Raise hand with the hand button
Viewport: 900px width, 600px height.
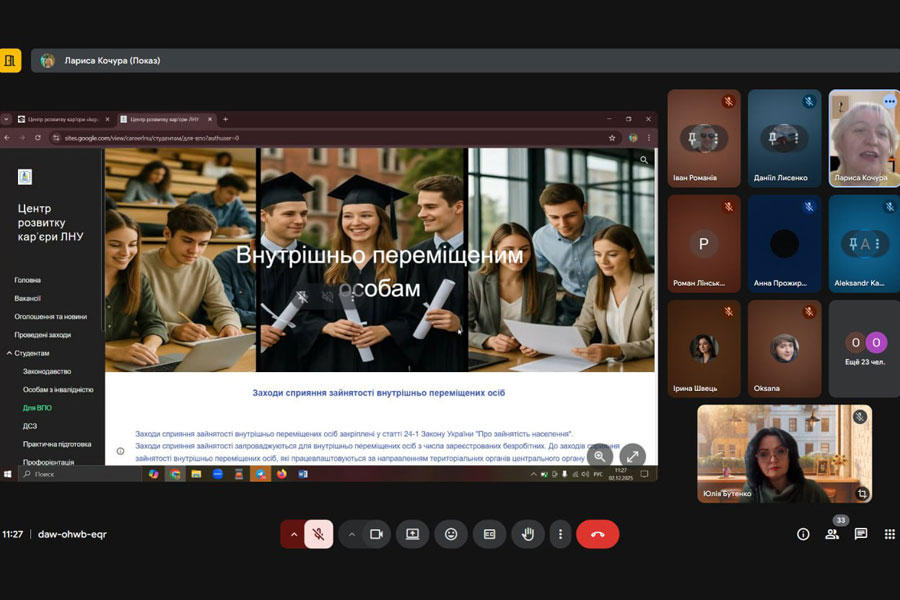click(528, 534)
